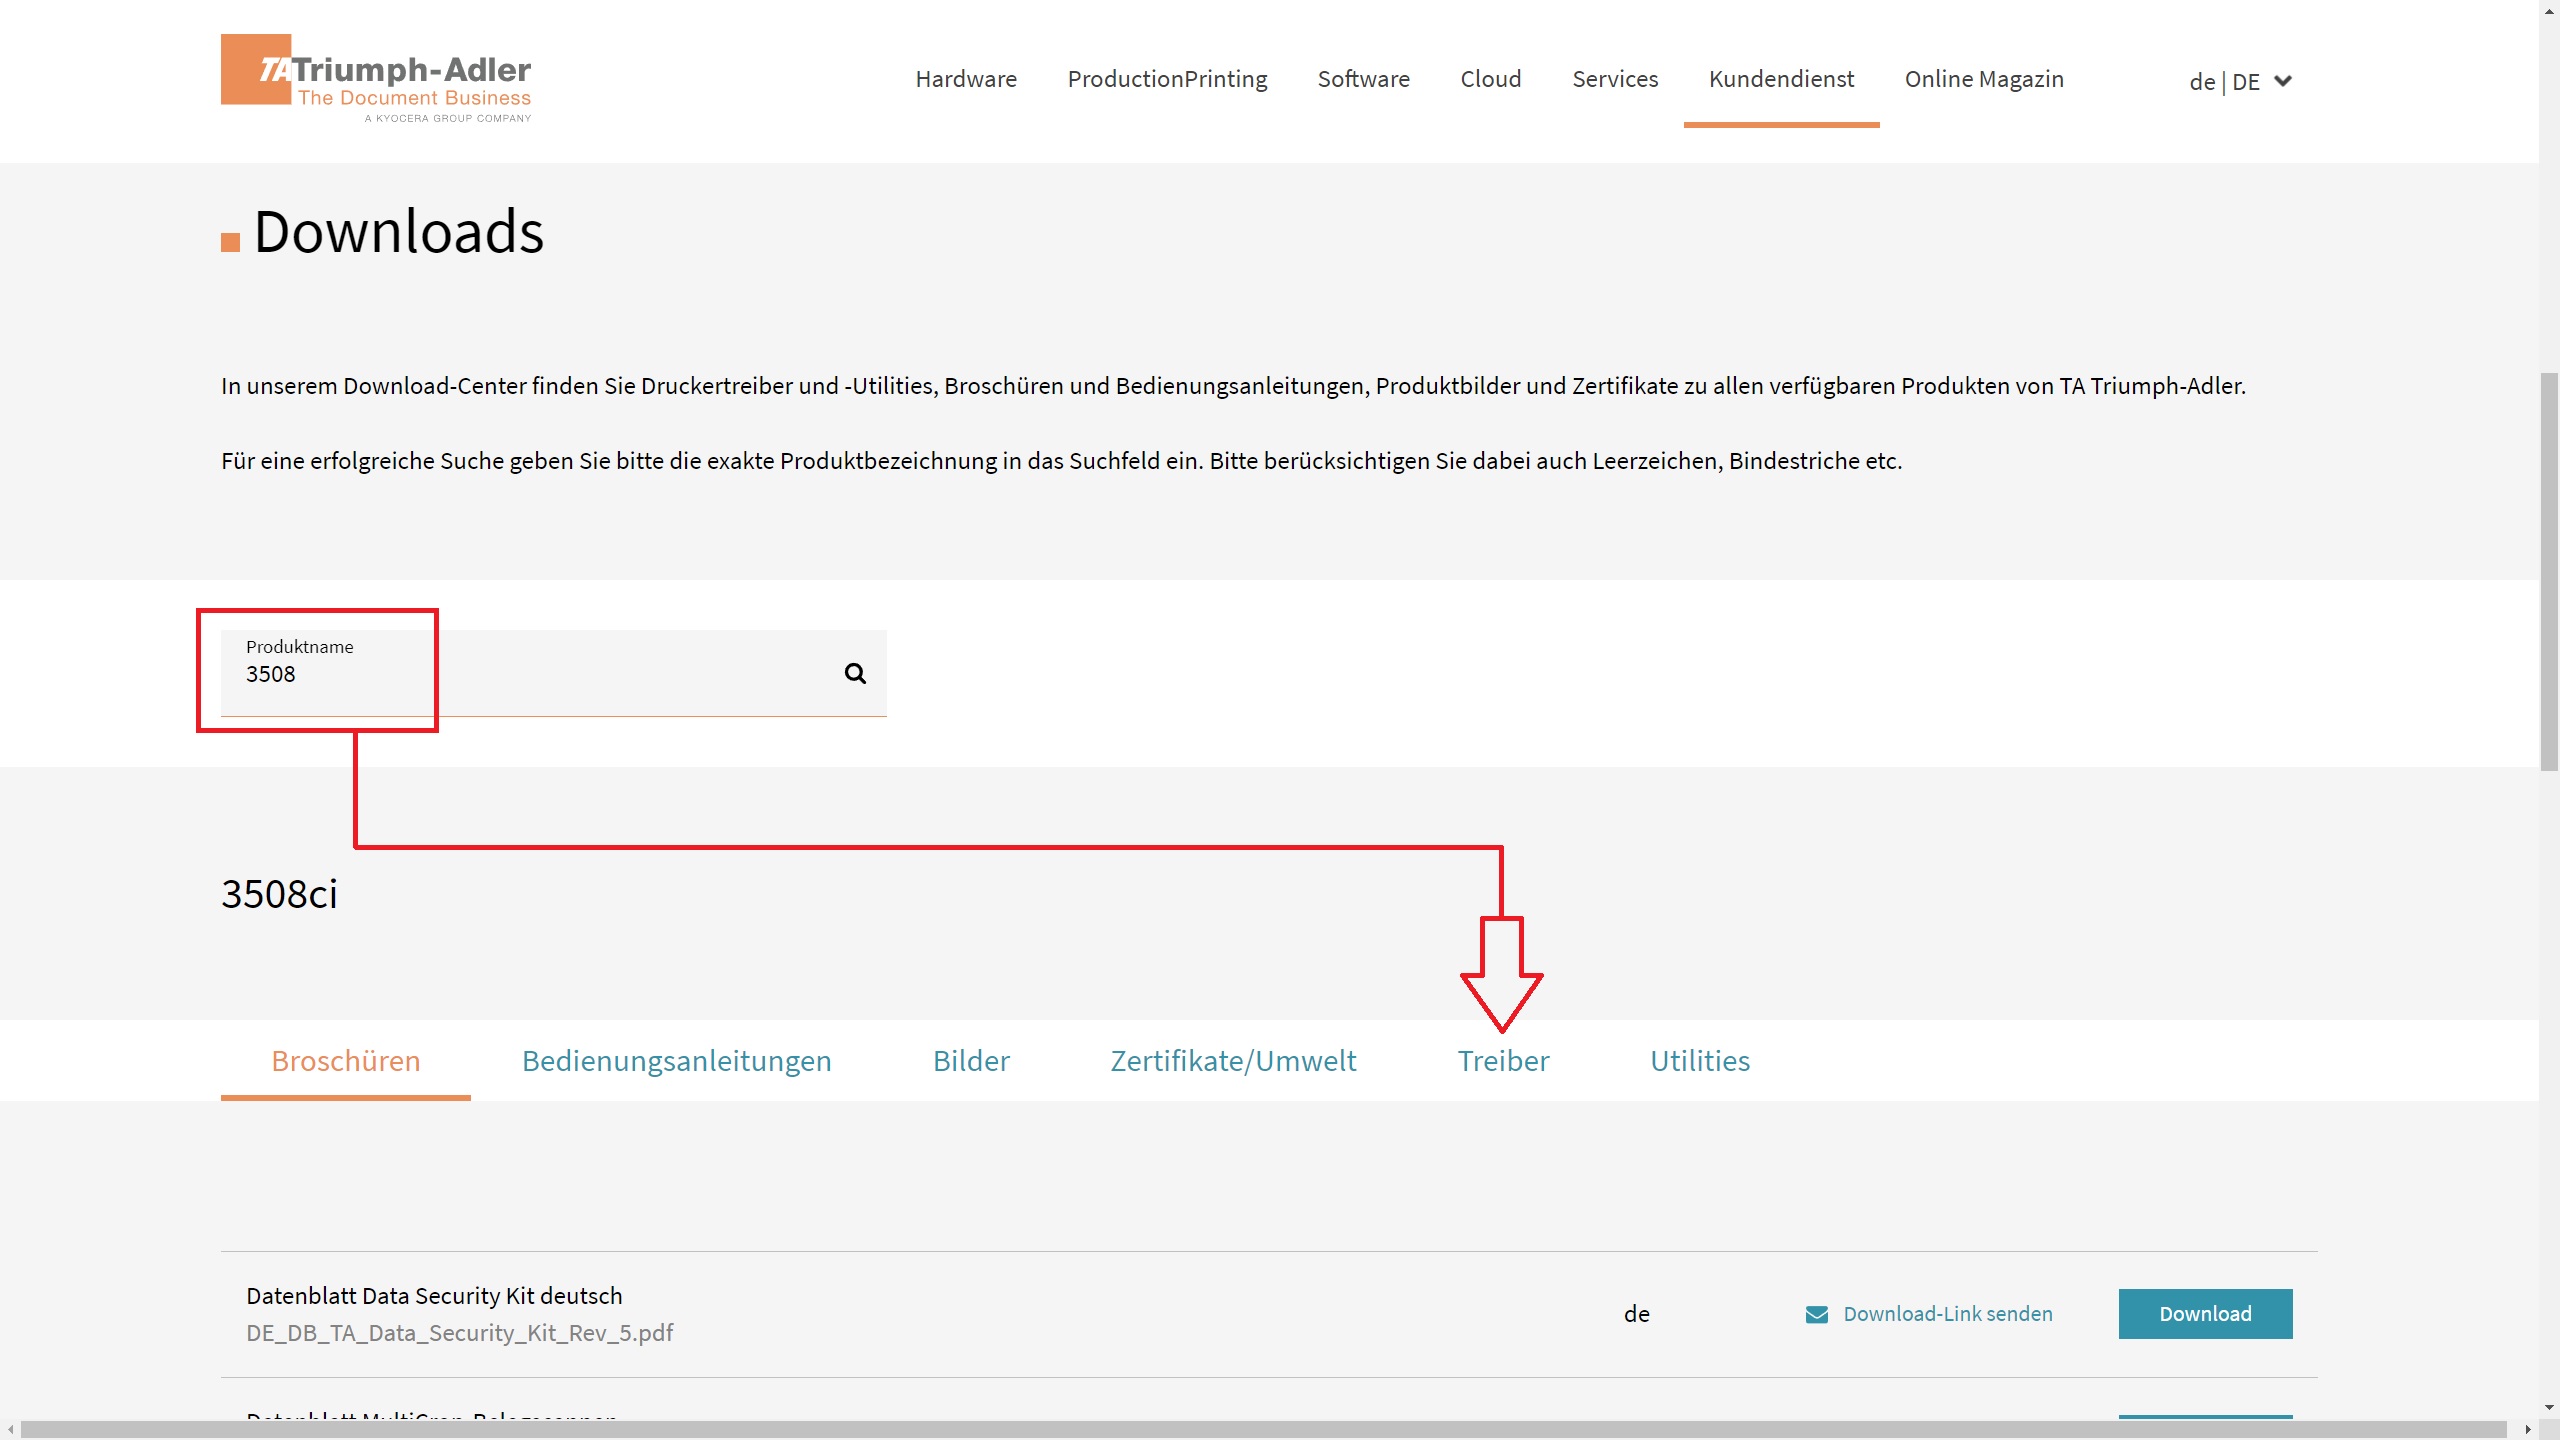Click the DE_DB_TA_Data_Security_Kit_Rev_5.pdf filename
Image resolution: width=2560 pixels, height=1440 pixels.
[x=460, y=1333]
